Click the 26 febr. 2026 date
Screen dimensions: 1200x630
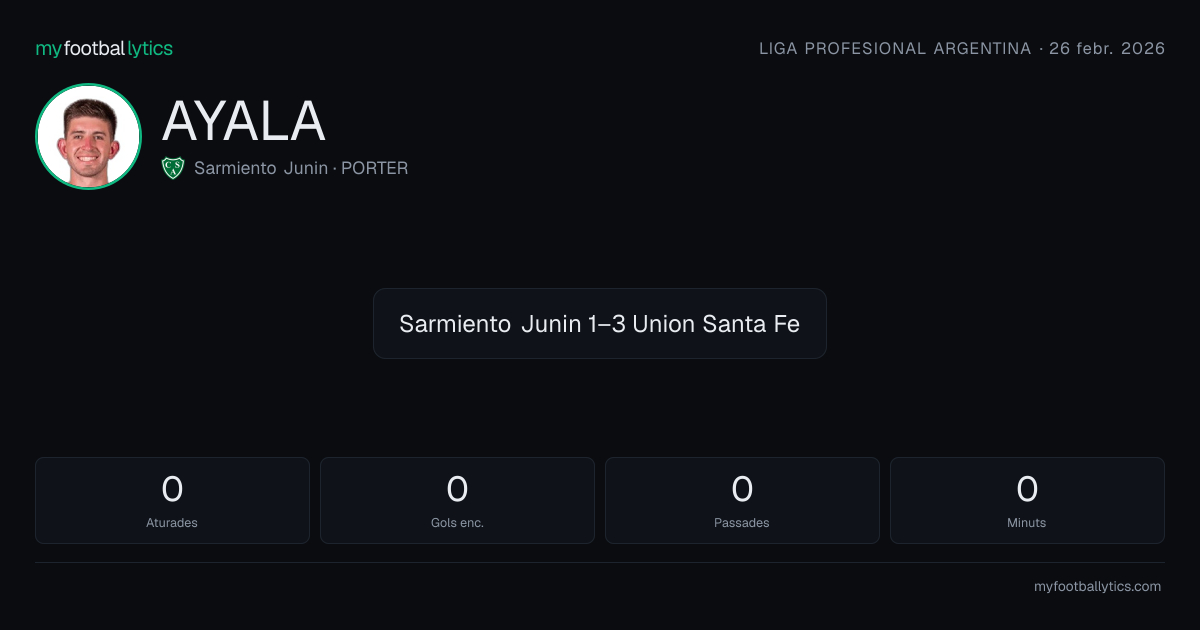(x=1107, y=49)
